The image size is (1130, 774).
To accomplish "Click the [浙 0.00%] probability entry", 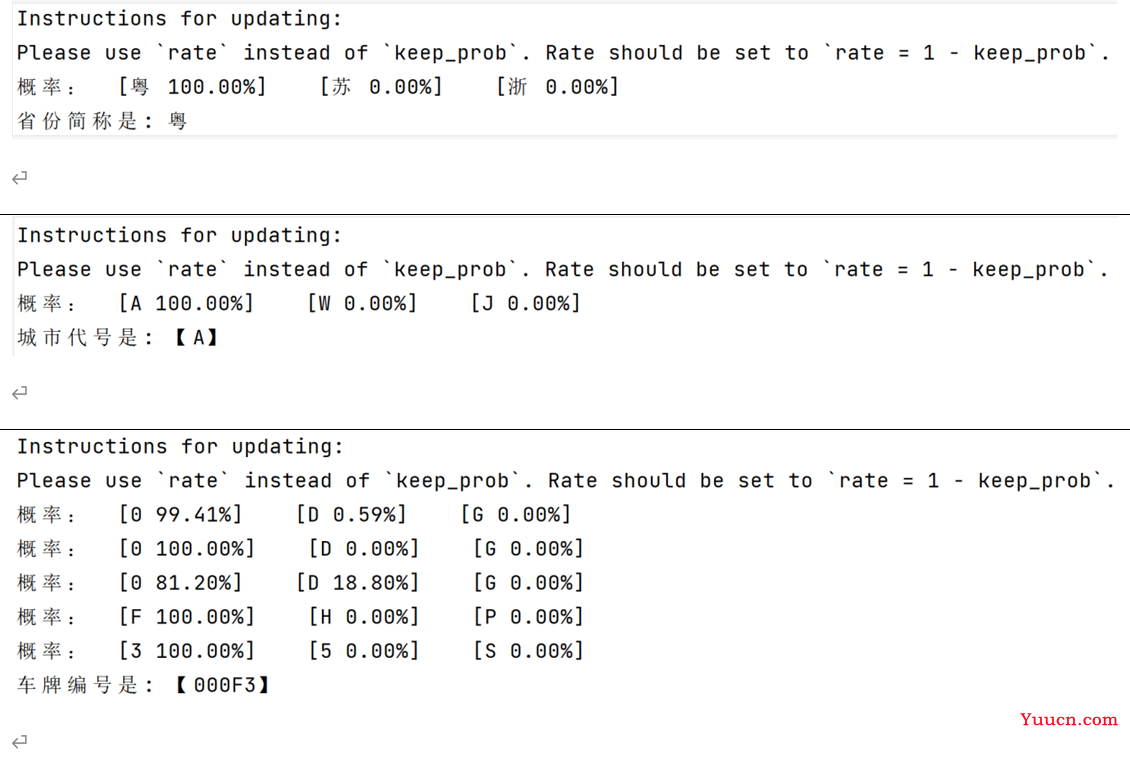I will [558, 87].
